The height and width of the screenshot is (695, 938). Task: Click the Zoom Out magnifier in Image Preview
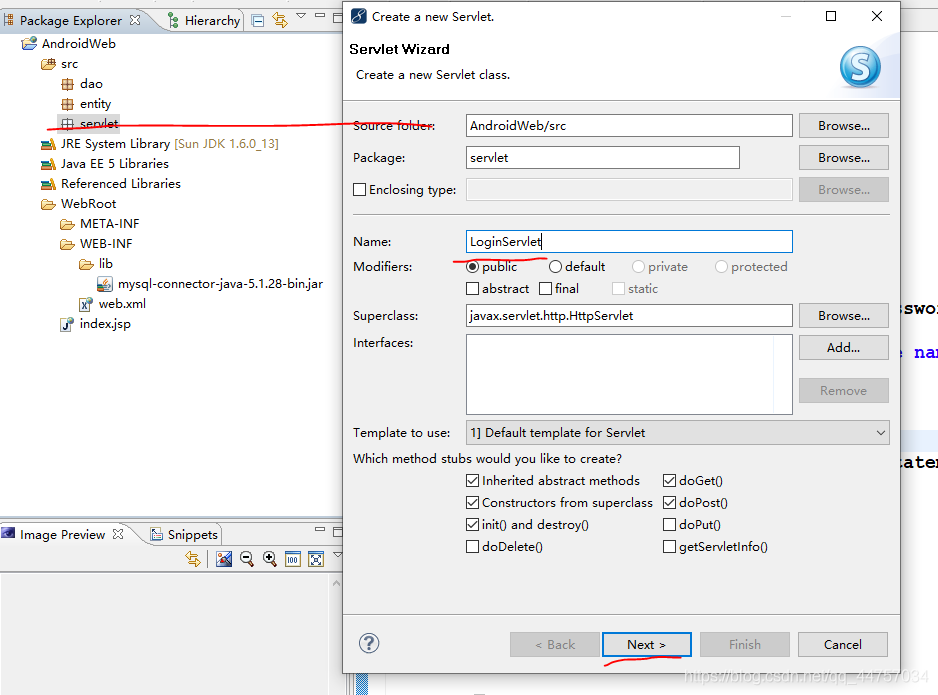click(x=246, y=558)
